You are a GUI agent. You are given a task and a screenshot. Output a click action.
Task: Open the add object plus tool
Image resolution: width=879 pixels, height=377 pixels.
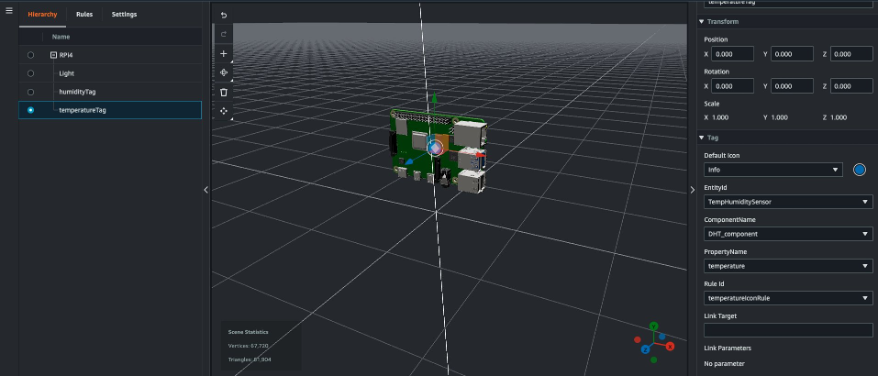pos(224,54)
